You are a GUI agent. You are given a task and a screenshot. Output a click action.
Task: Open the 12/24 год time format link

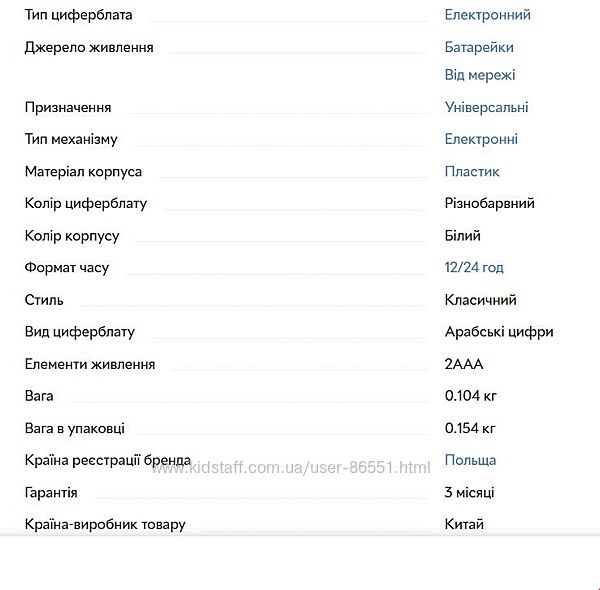click(x=474, y=267)
